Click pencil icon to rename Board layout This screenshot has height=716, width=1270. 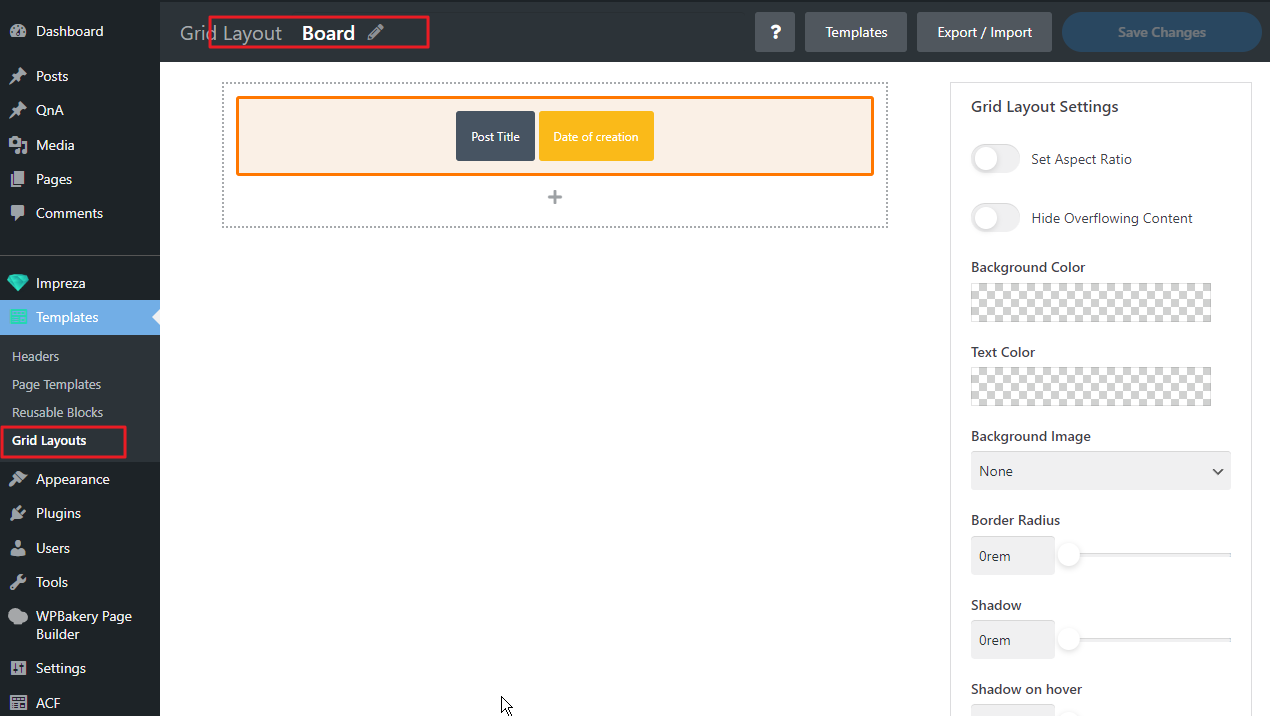376,32
